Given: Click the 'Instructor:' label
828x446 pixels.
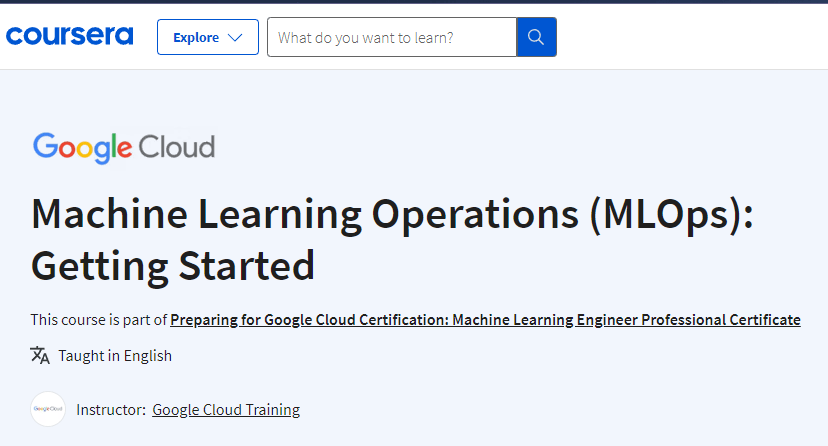Looking at the screenshot, I should point(111,410).
